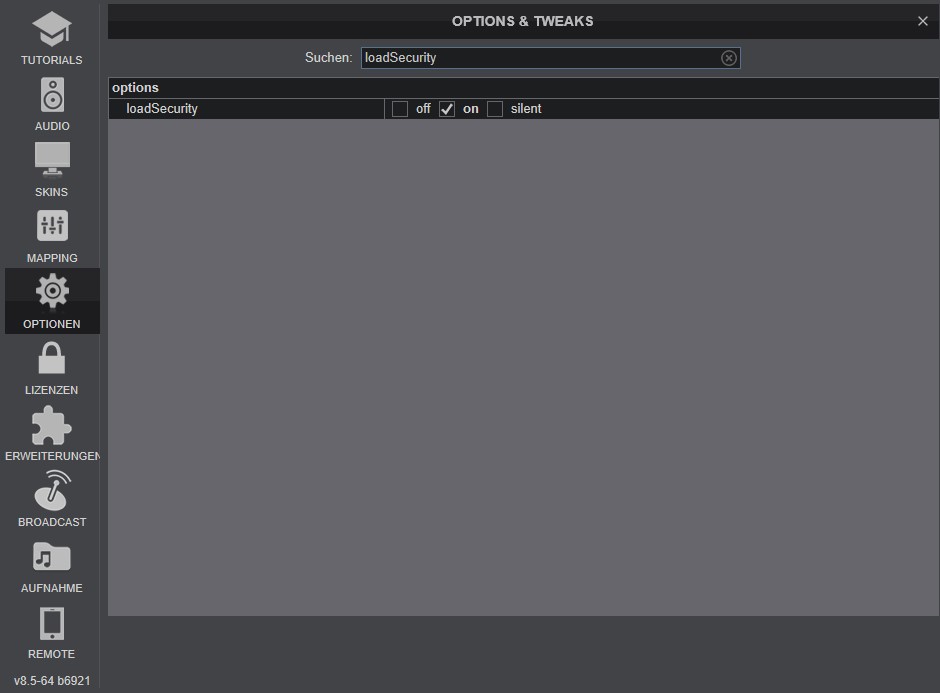Go to the Skins monitor section

[x=52, y=170]
